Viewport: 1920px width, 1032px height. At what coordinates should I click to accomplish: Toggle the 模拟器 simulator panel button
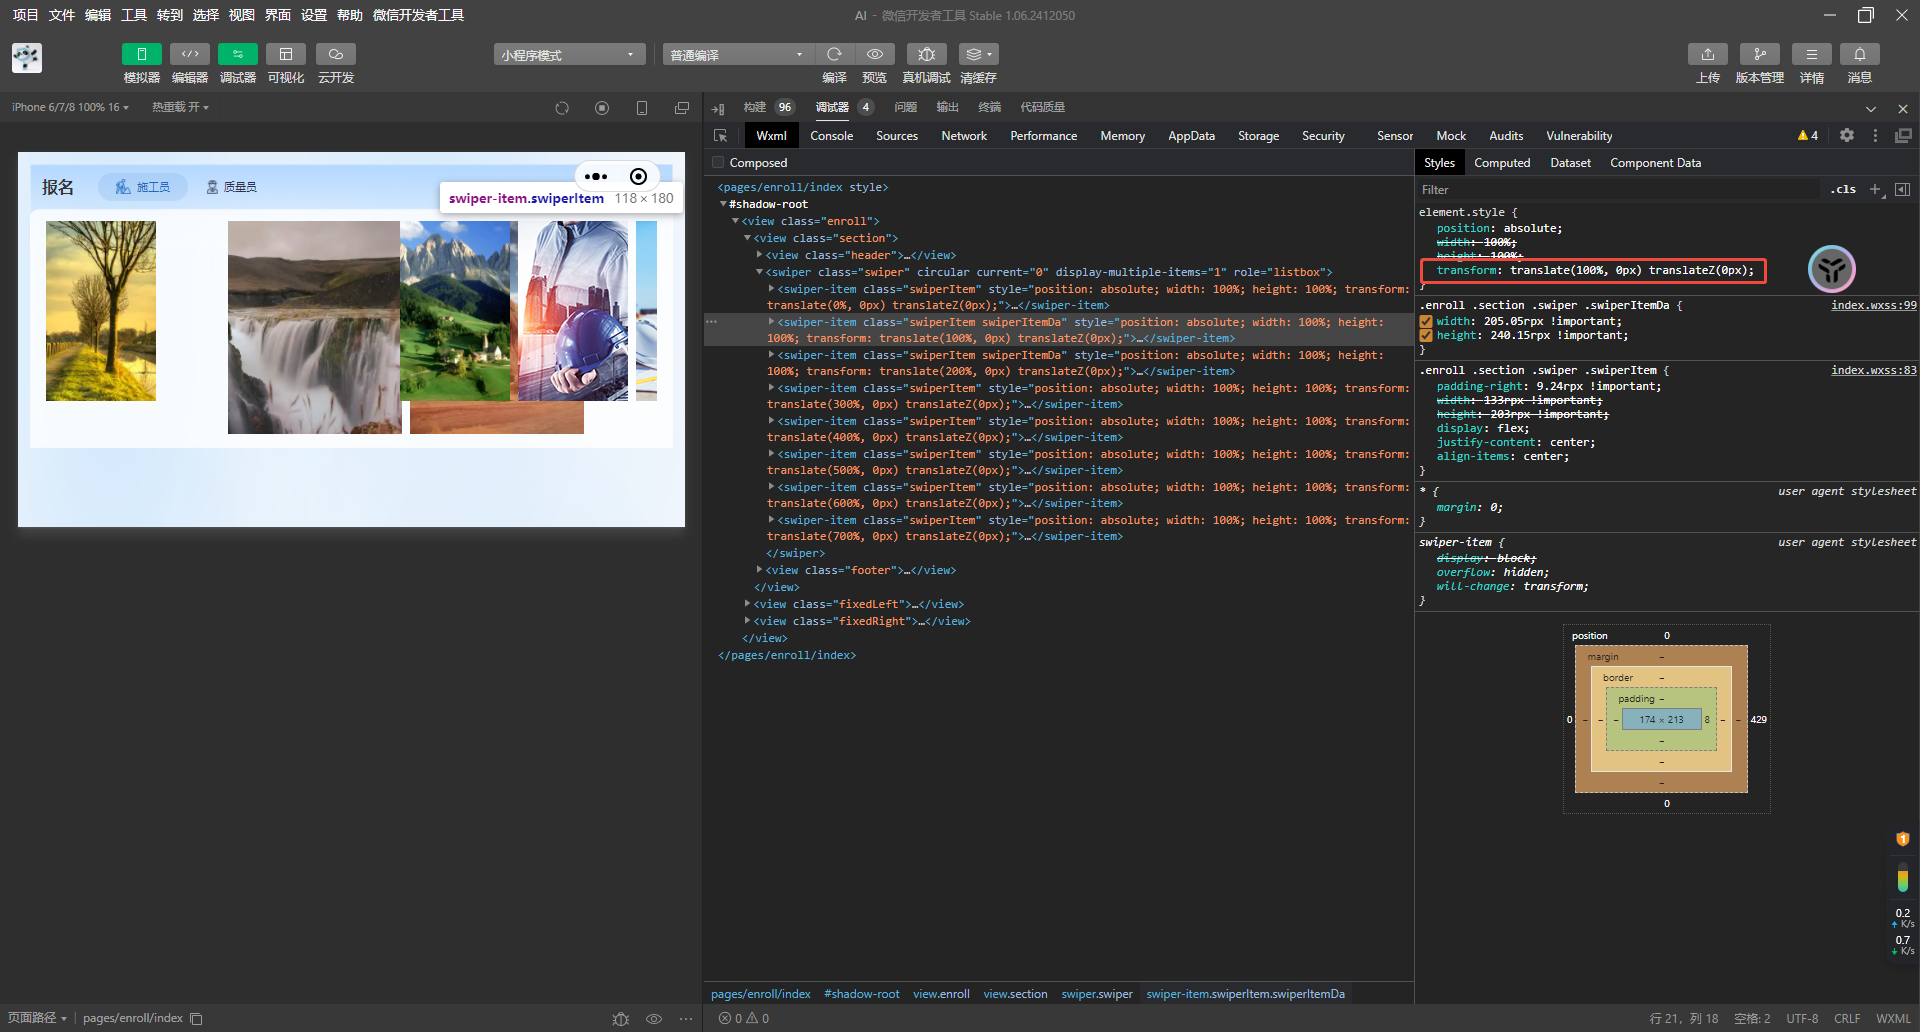(x=141, y=54)
